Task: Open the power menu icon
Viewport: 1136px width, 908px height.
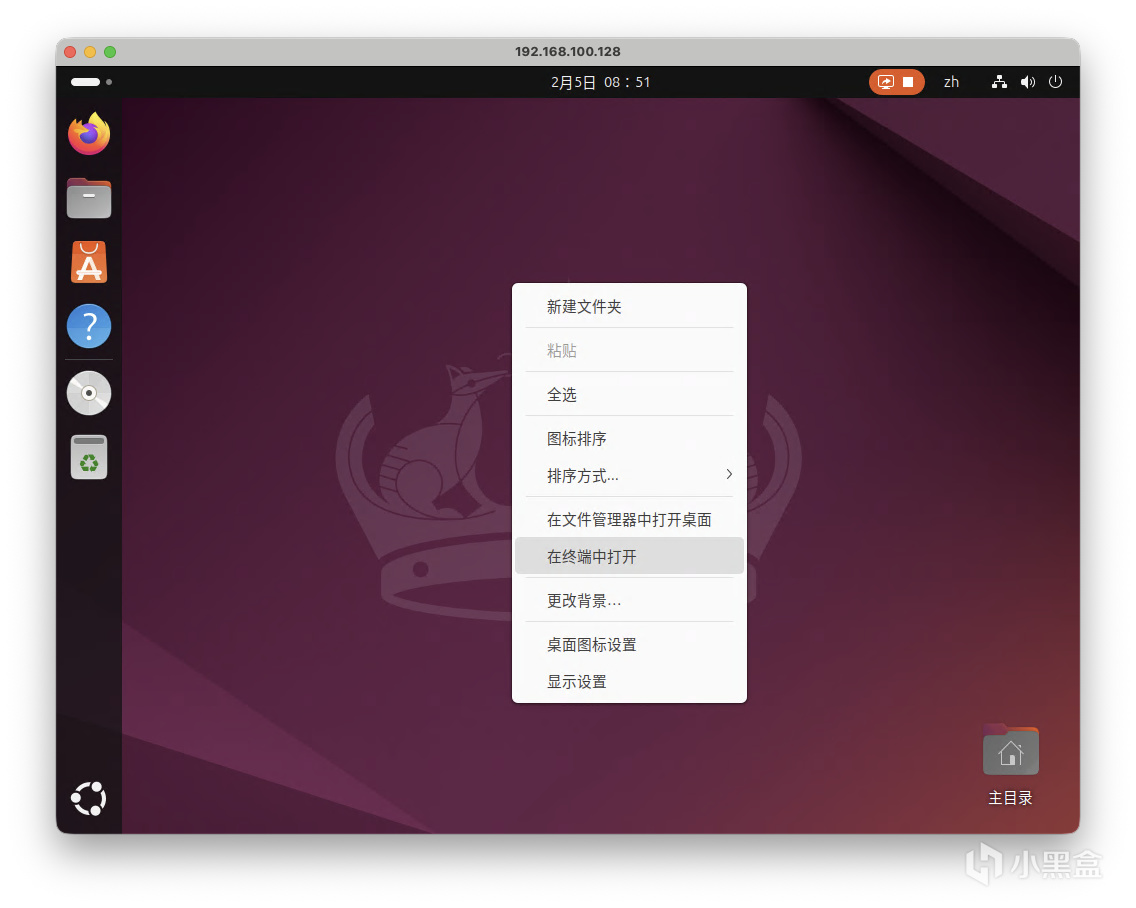Action: click(1056, 82)
